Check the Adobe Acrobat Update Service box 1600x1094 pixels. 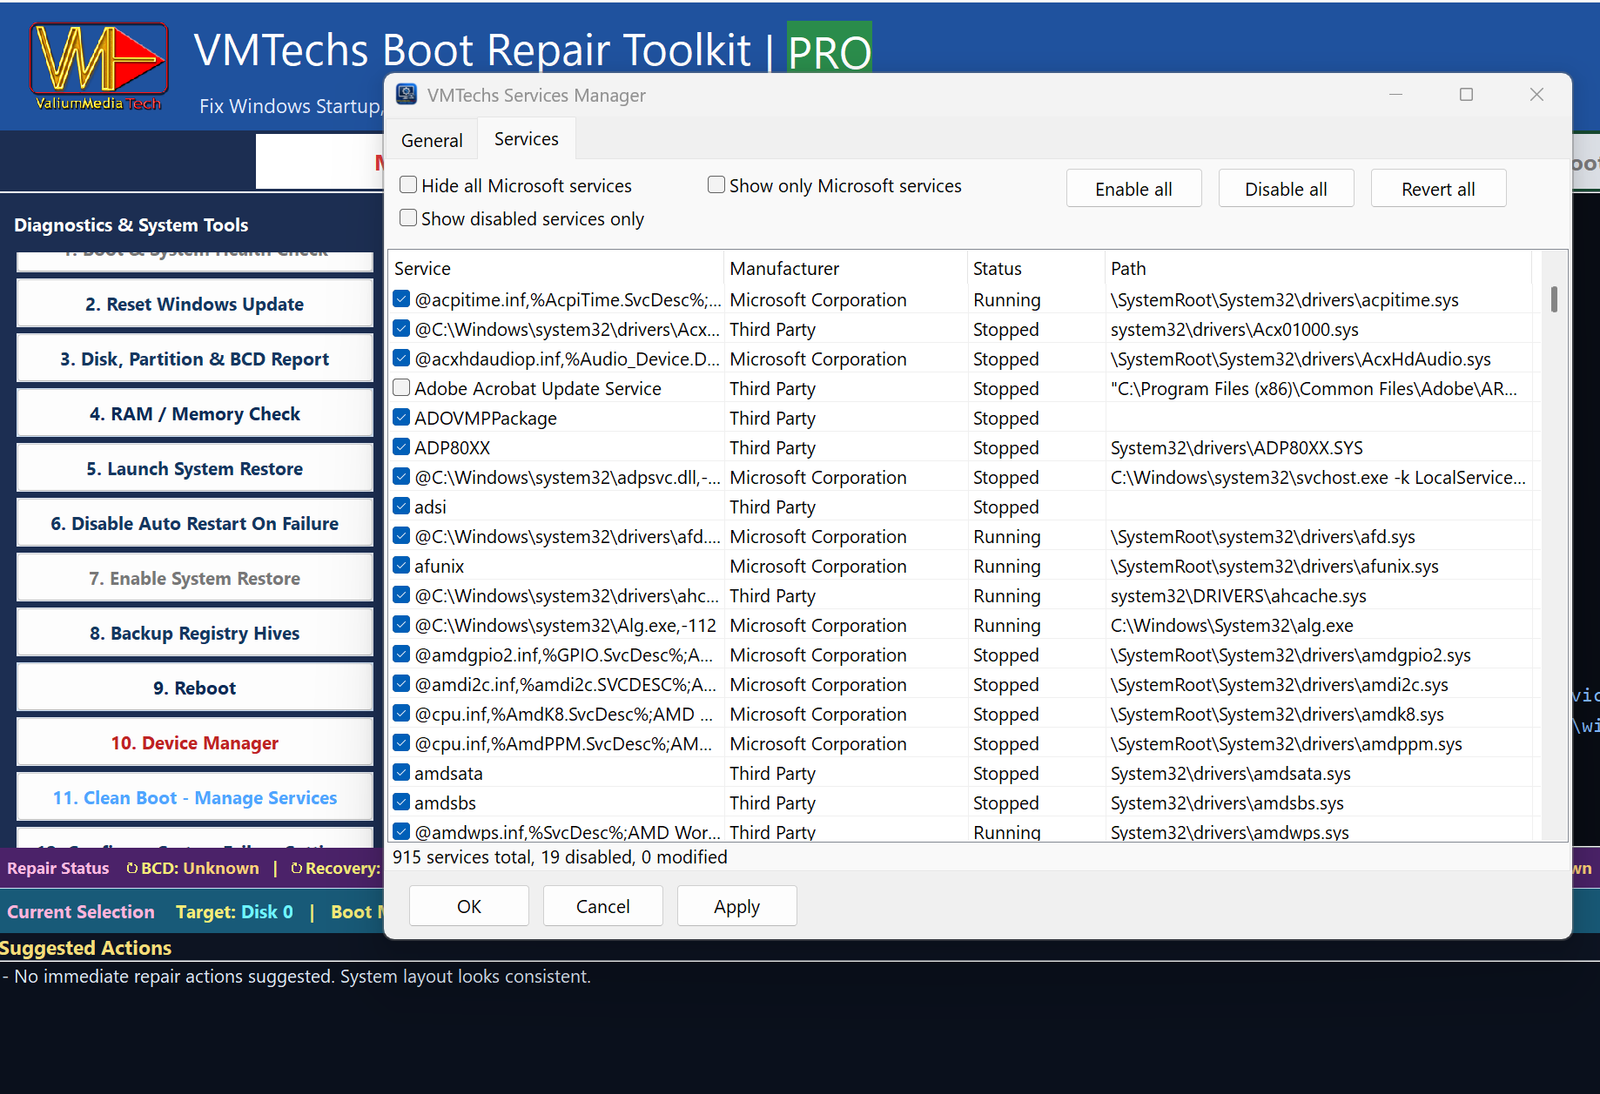pos(402,388)
